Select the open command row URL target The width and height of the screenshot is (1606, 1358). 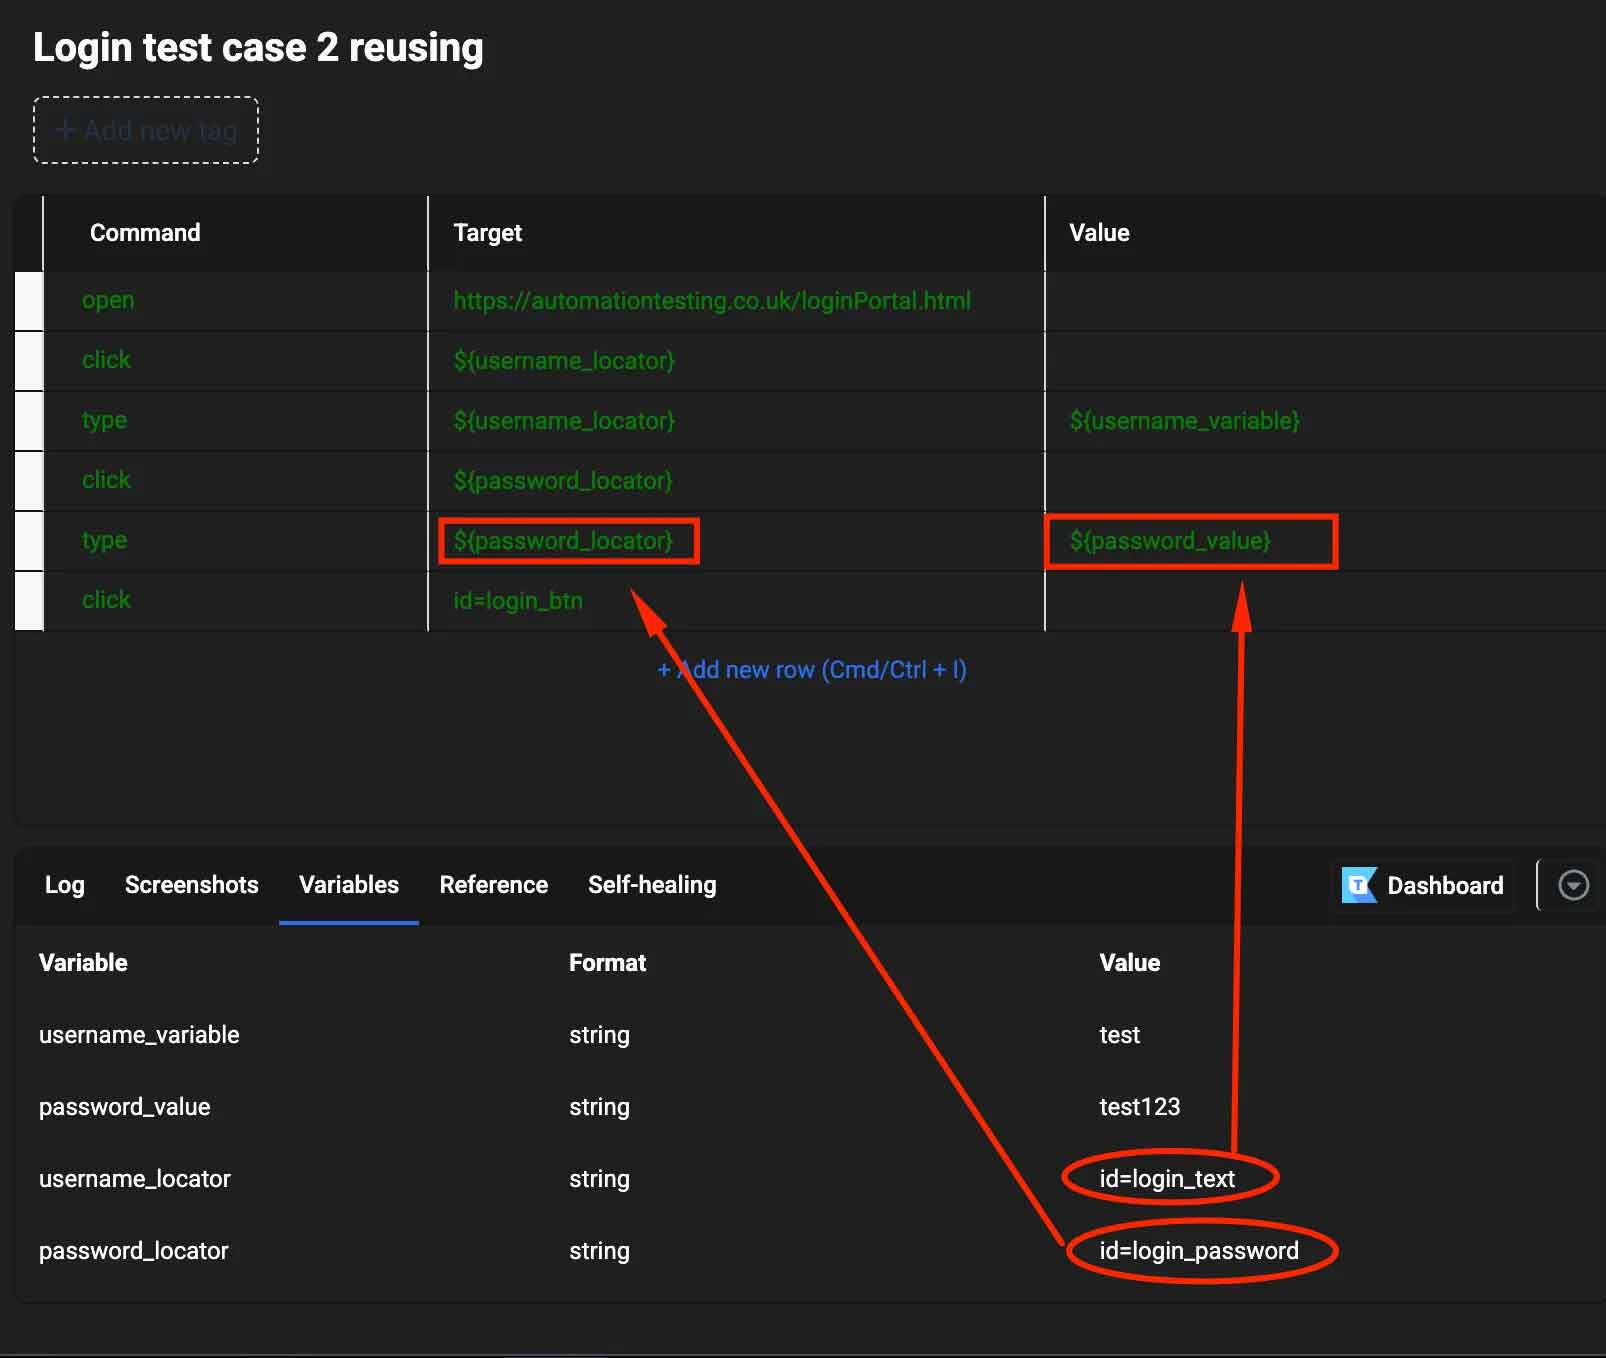point(711,301)
